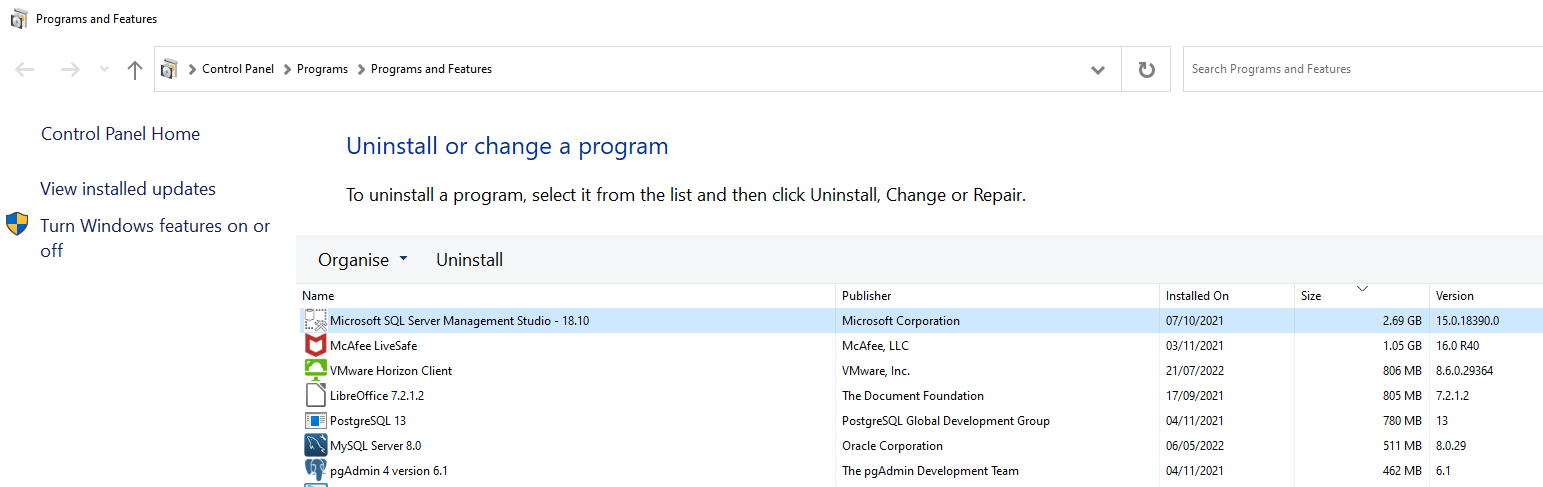Open the recent locations dropdown arrow
This screenshot has height=487, width=1543.
click(104, 69)
